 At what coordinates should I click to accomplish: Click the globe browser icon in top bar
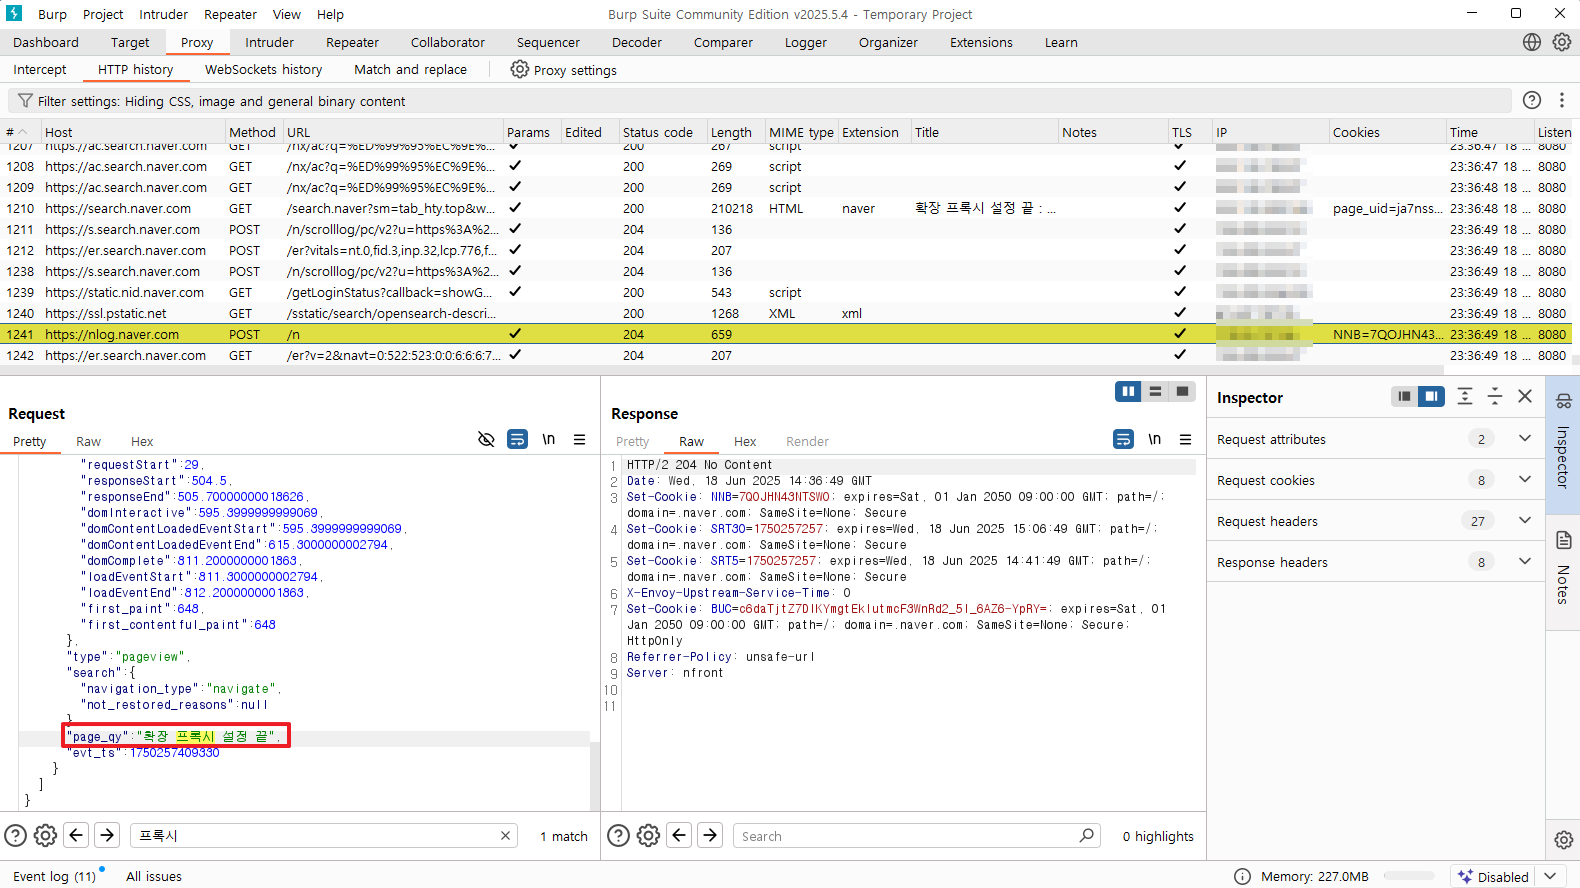pos(1532,42)
